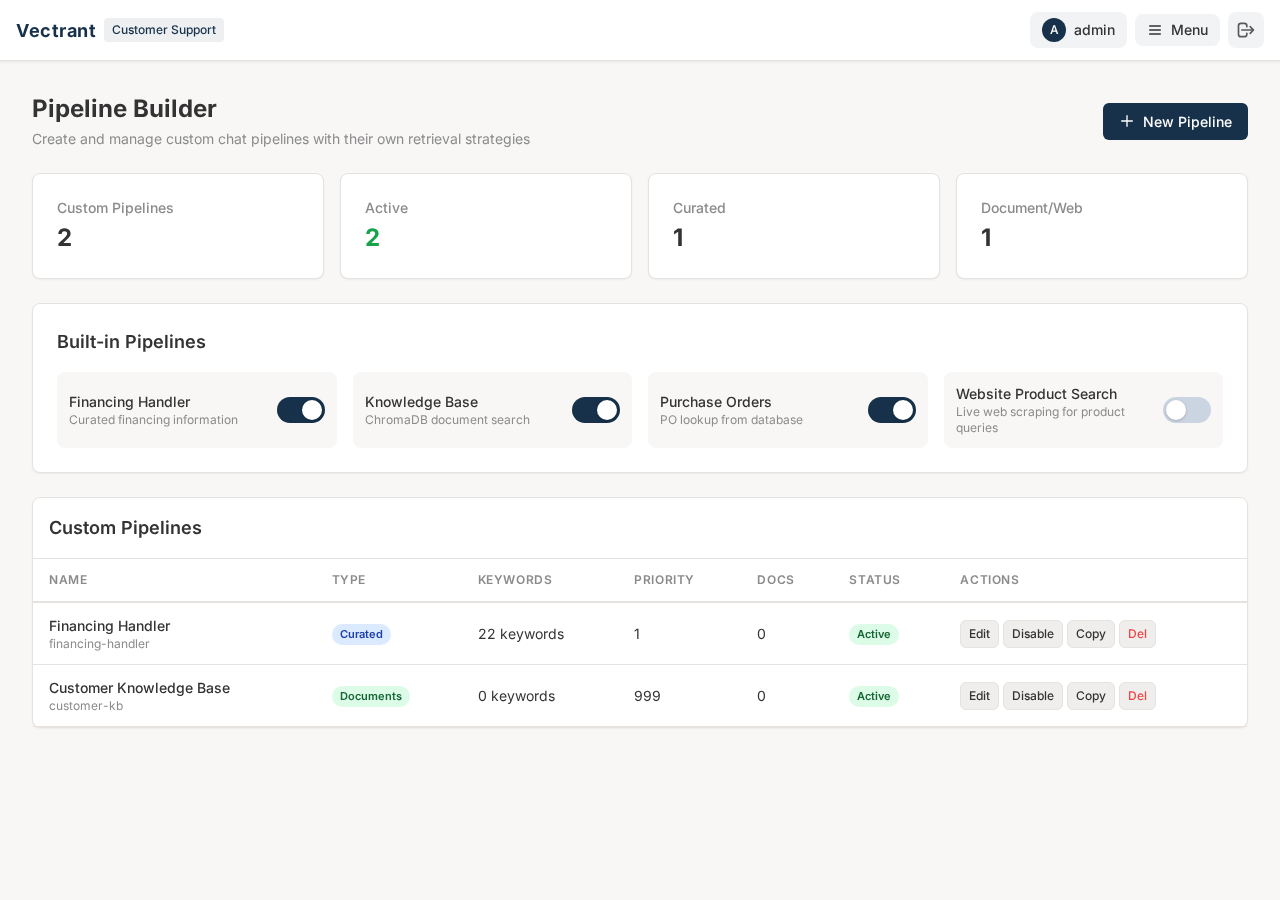Image resolution: width=1280 pixels, height=900 pixels.
Task: Delete the Financing Handler pipeline
Action: (1136, 634)
